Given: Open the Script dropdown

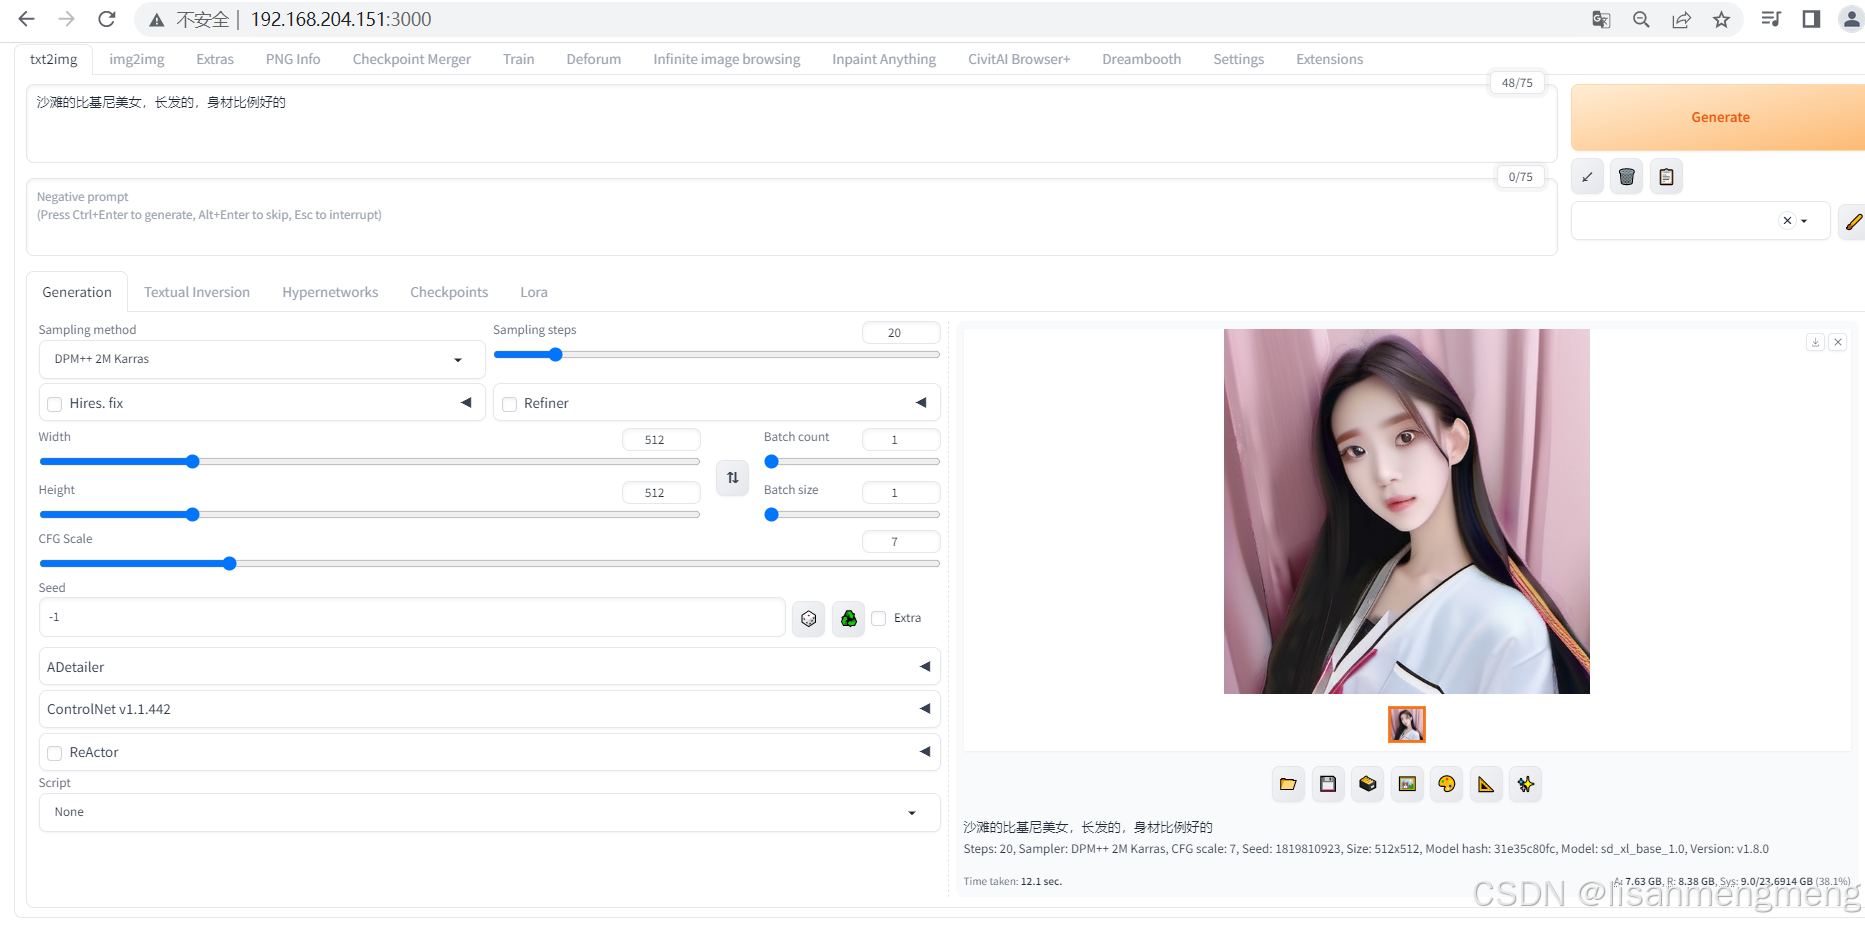Looking at the screenshot, I should 488,812.
